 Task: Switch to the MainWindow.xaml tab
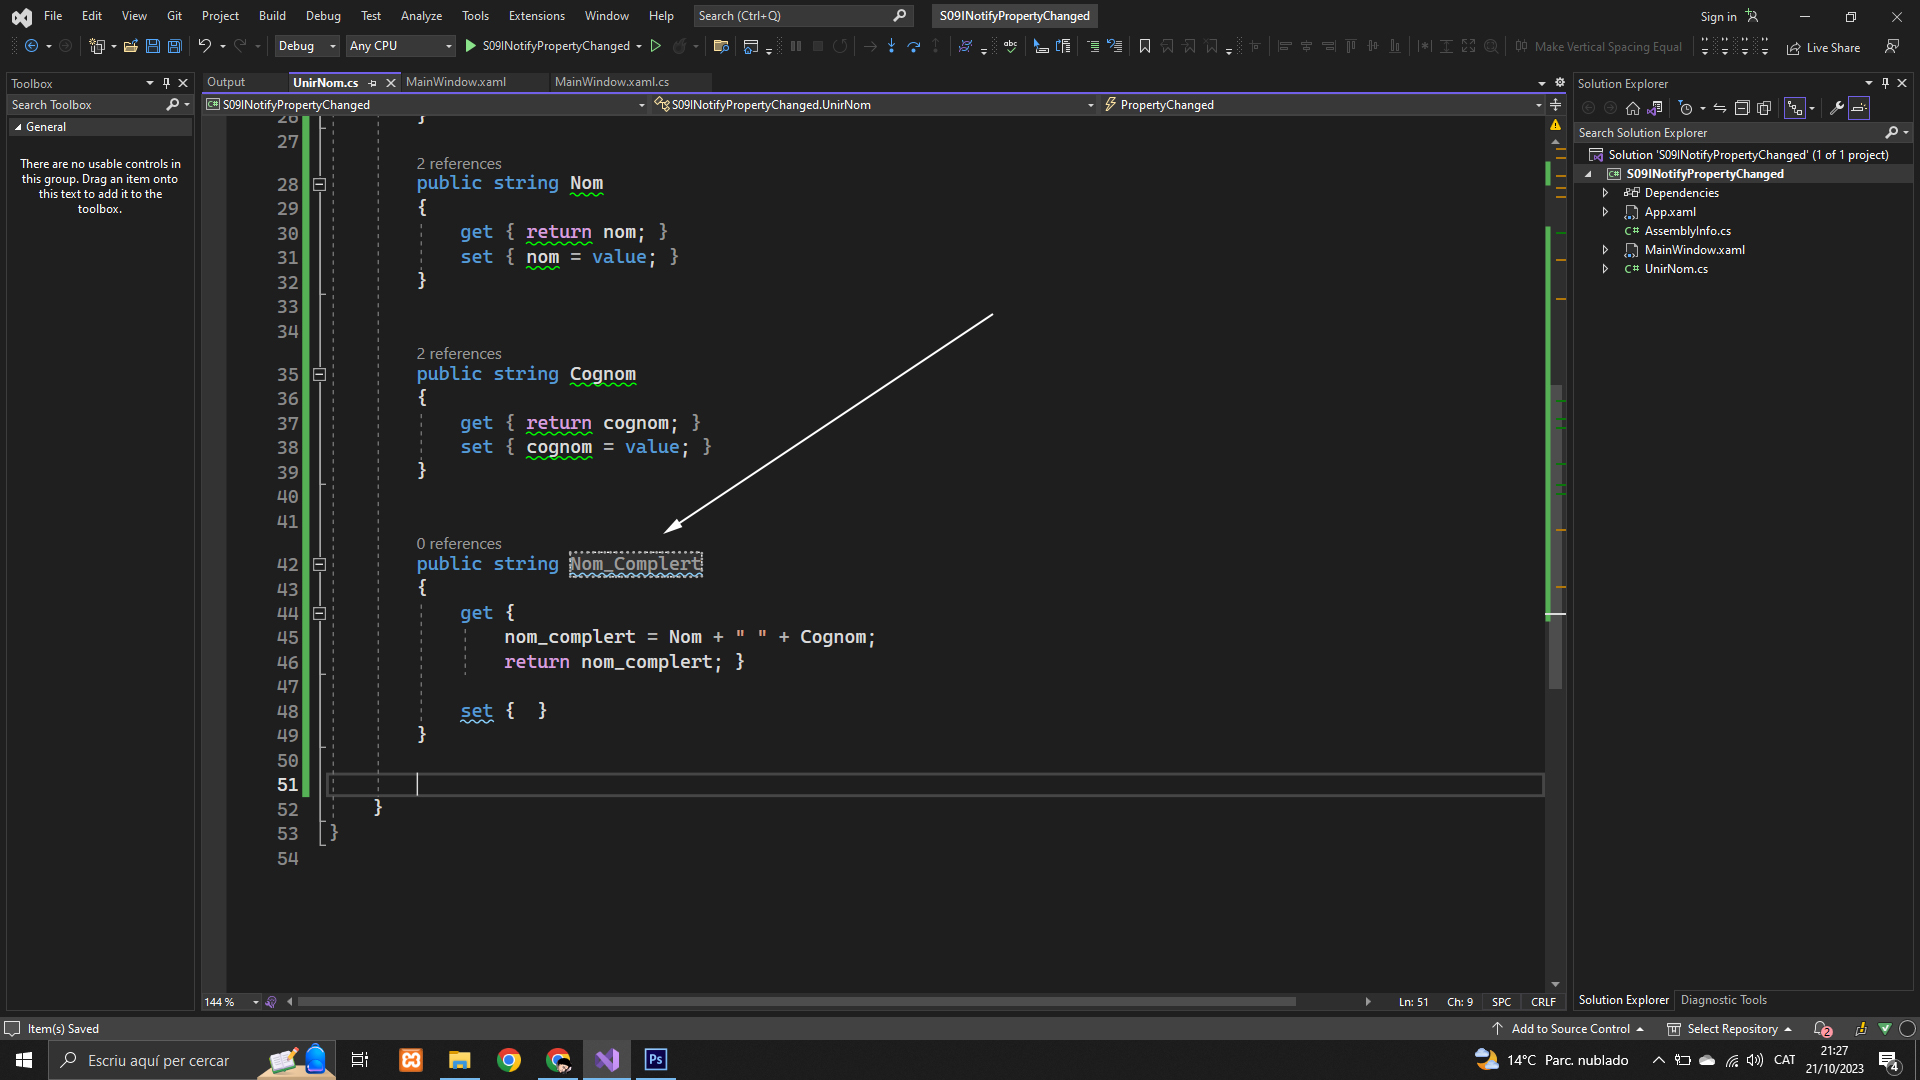(456, 82)
